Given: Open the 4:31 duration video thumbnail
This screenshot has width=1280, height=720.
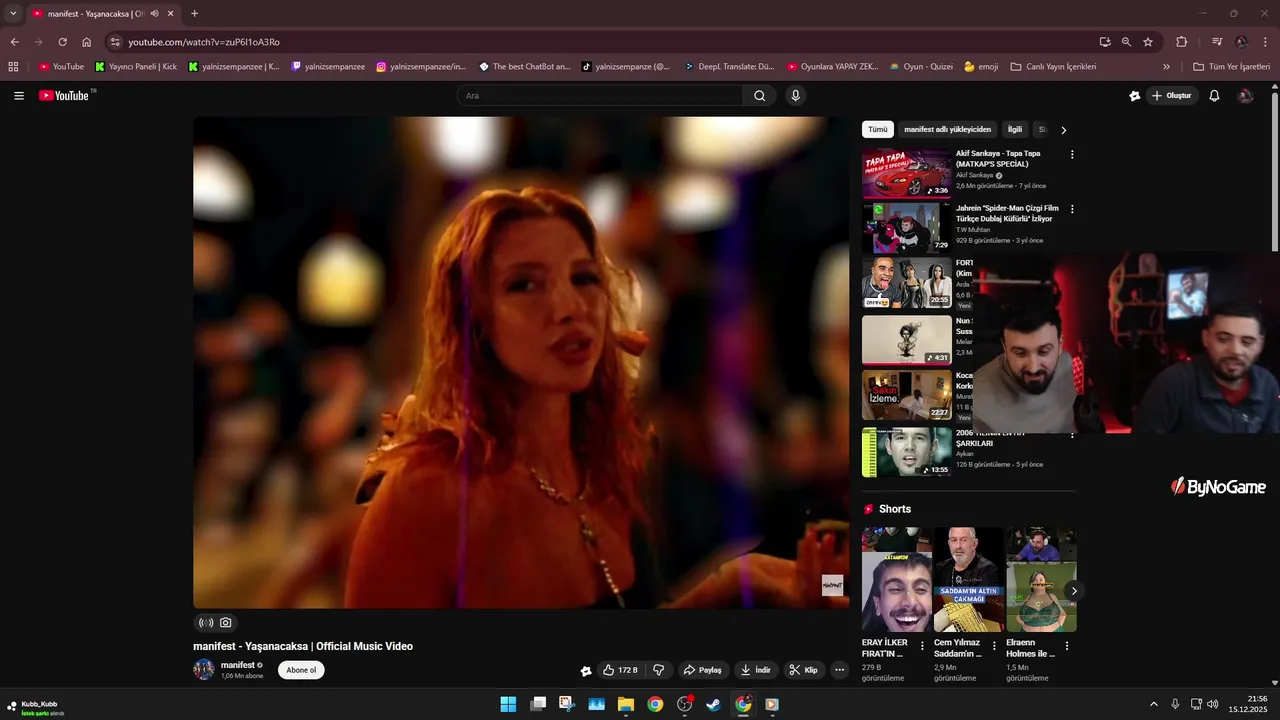Looking at the screenshot, I should pyautogui.click(x=907, y=340).
